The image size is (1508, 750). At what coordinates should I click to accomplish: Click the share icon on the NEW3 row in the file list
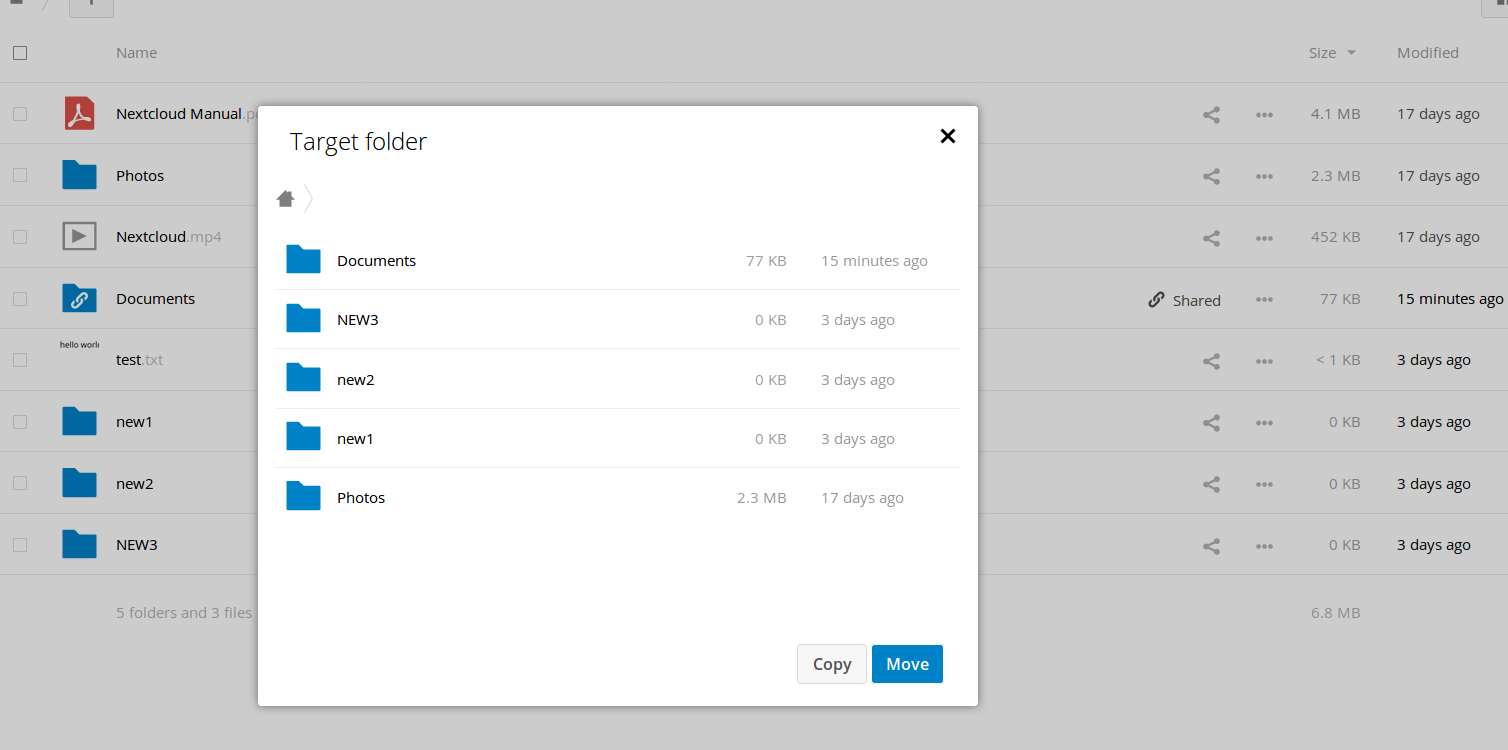coord(1211,546)
